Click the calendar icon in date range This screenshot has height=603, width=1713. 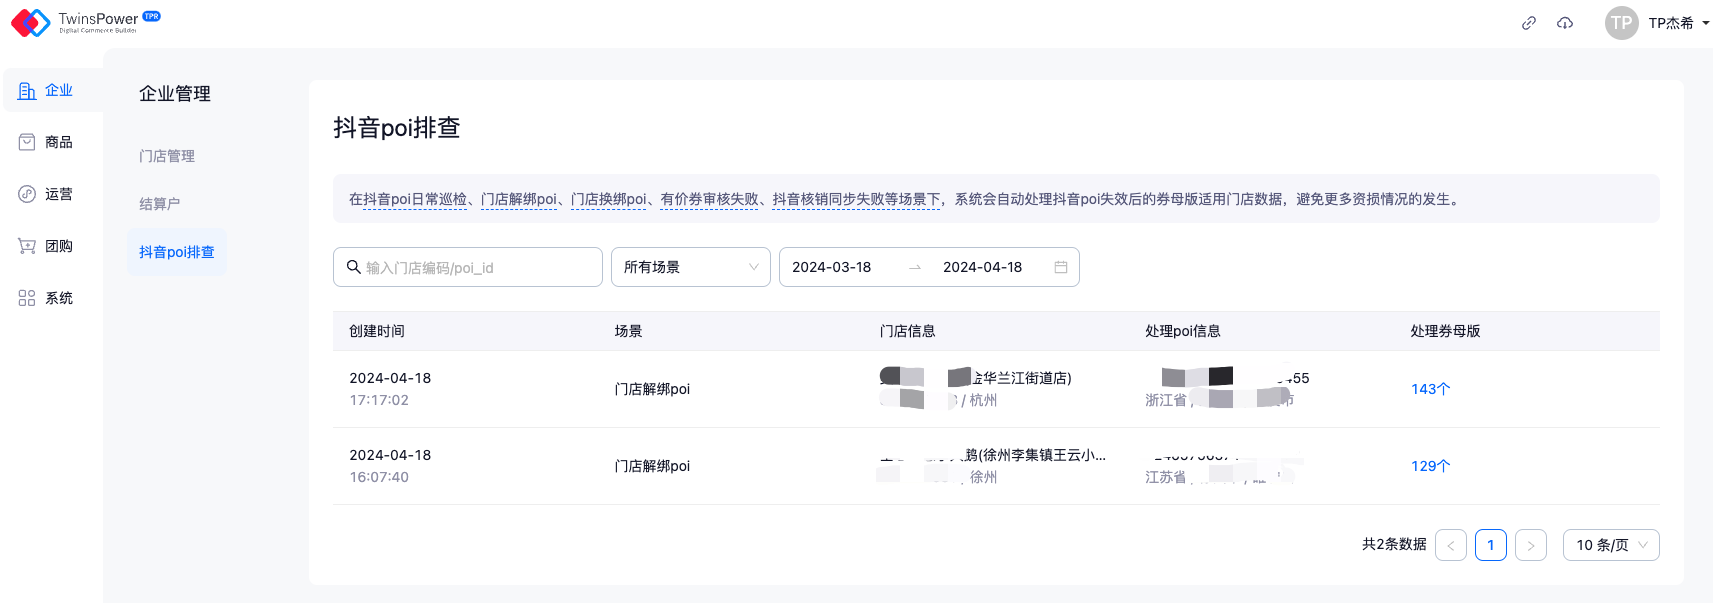pyautogui.click(x=1061, y=267)
